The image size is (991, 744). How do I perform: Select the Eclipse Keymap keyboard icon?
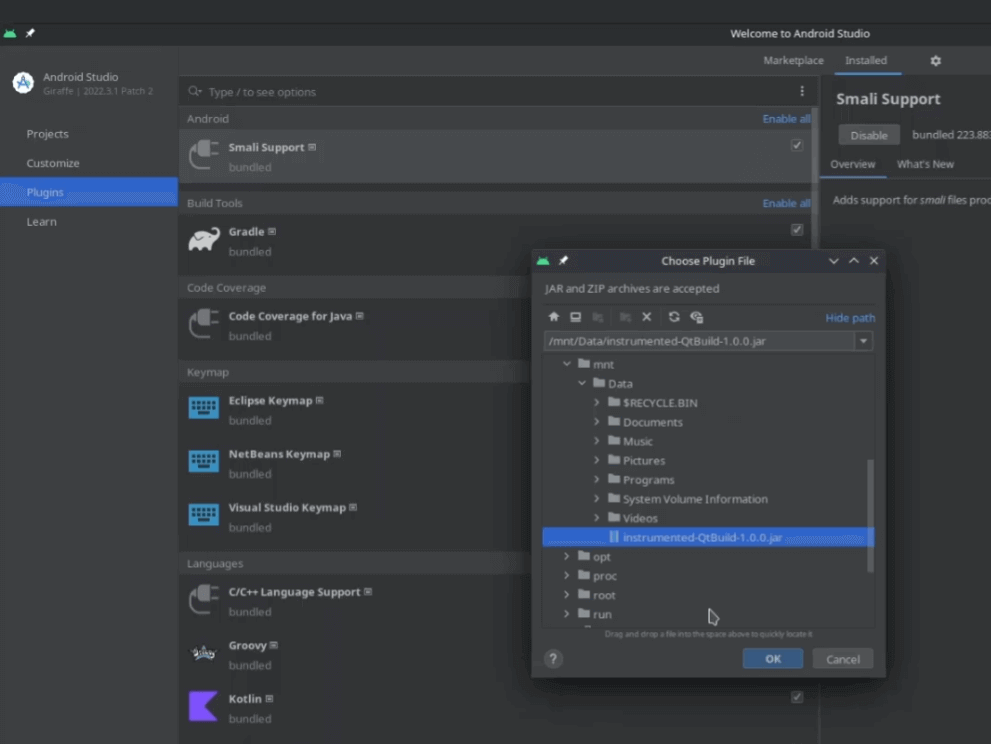click(x=204, y=408)
